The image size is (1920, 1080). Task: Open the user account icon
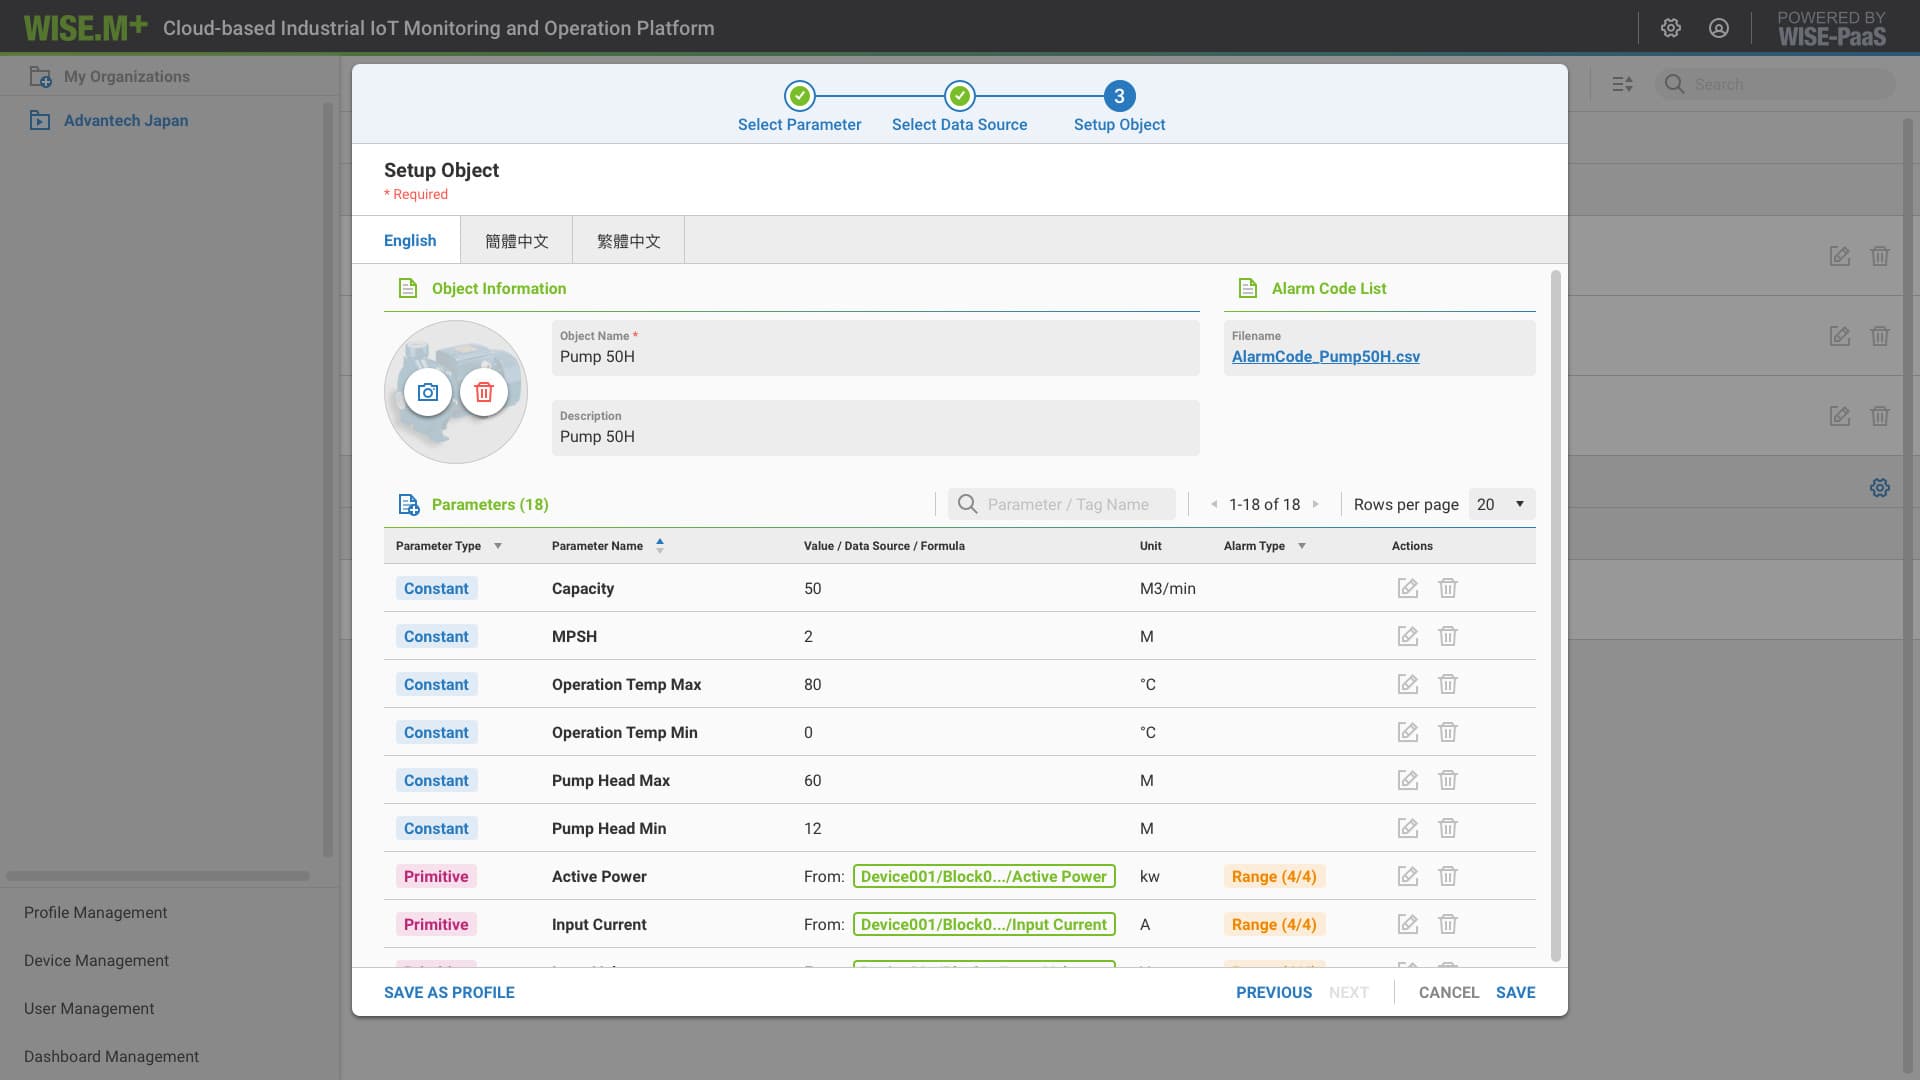coord(1719,28)
